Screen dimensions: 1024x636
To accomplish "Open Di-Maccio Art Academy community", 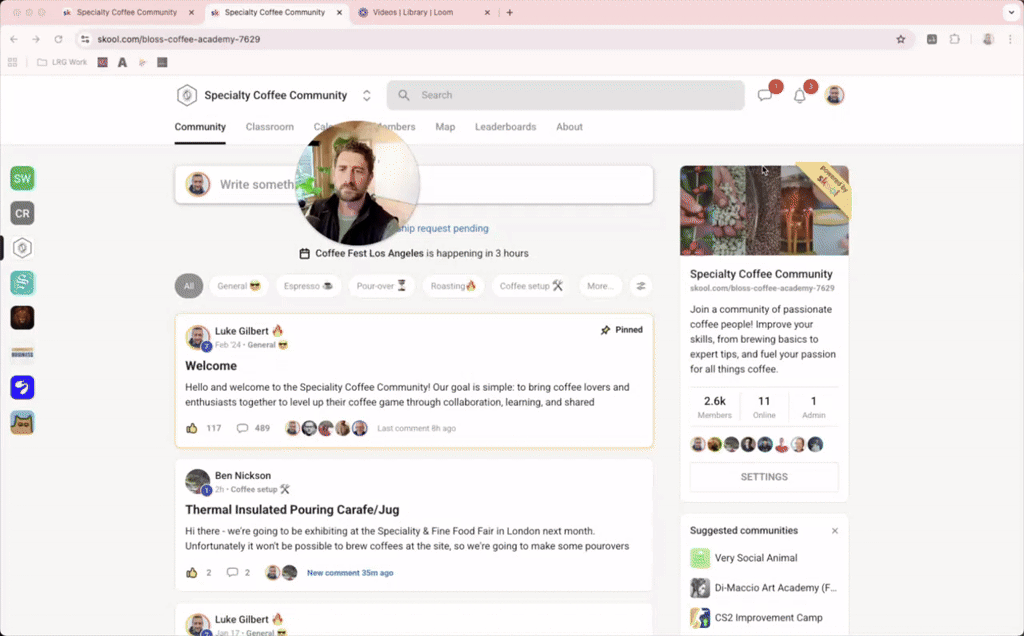I will [763, 588].
